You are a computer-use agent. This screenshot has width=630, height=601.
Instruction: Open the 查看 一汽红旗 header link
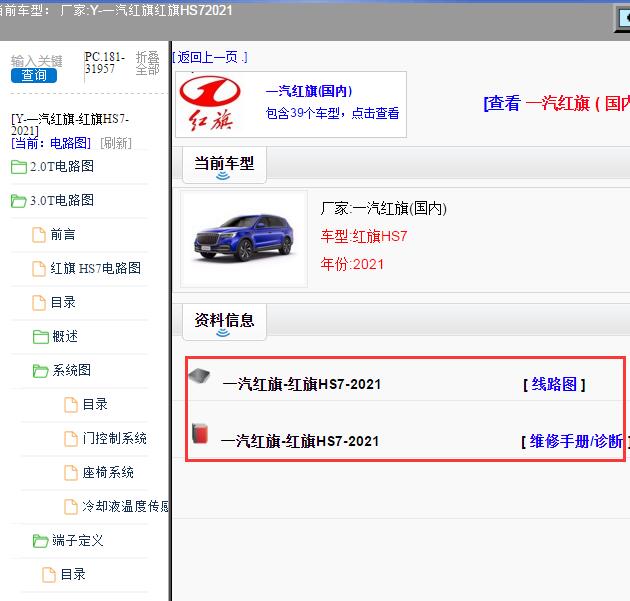[556, 103]
